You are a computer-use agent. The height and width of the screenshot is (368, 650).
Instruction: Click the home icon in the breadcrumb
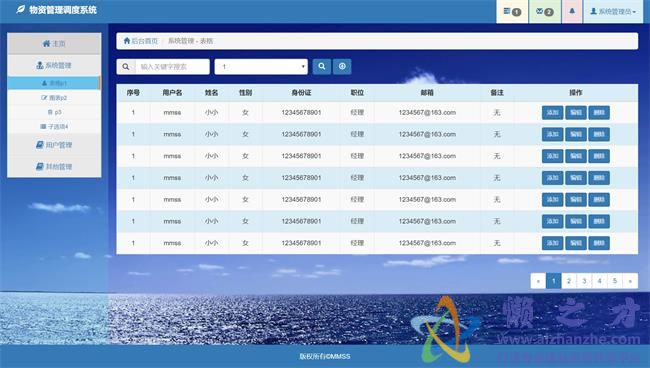[127, 41]
